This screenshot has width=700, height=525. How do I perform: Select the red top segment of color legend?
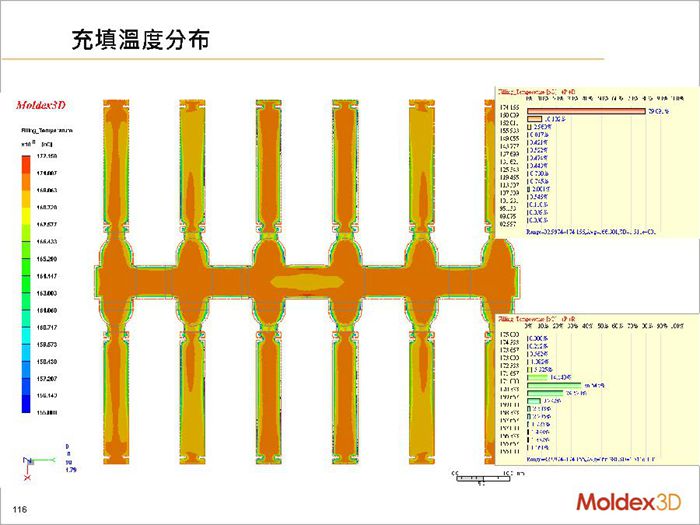(x=26, y=164)
